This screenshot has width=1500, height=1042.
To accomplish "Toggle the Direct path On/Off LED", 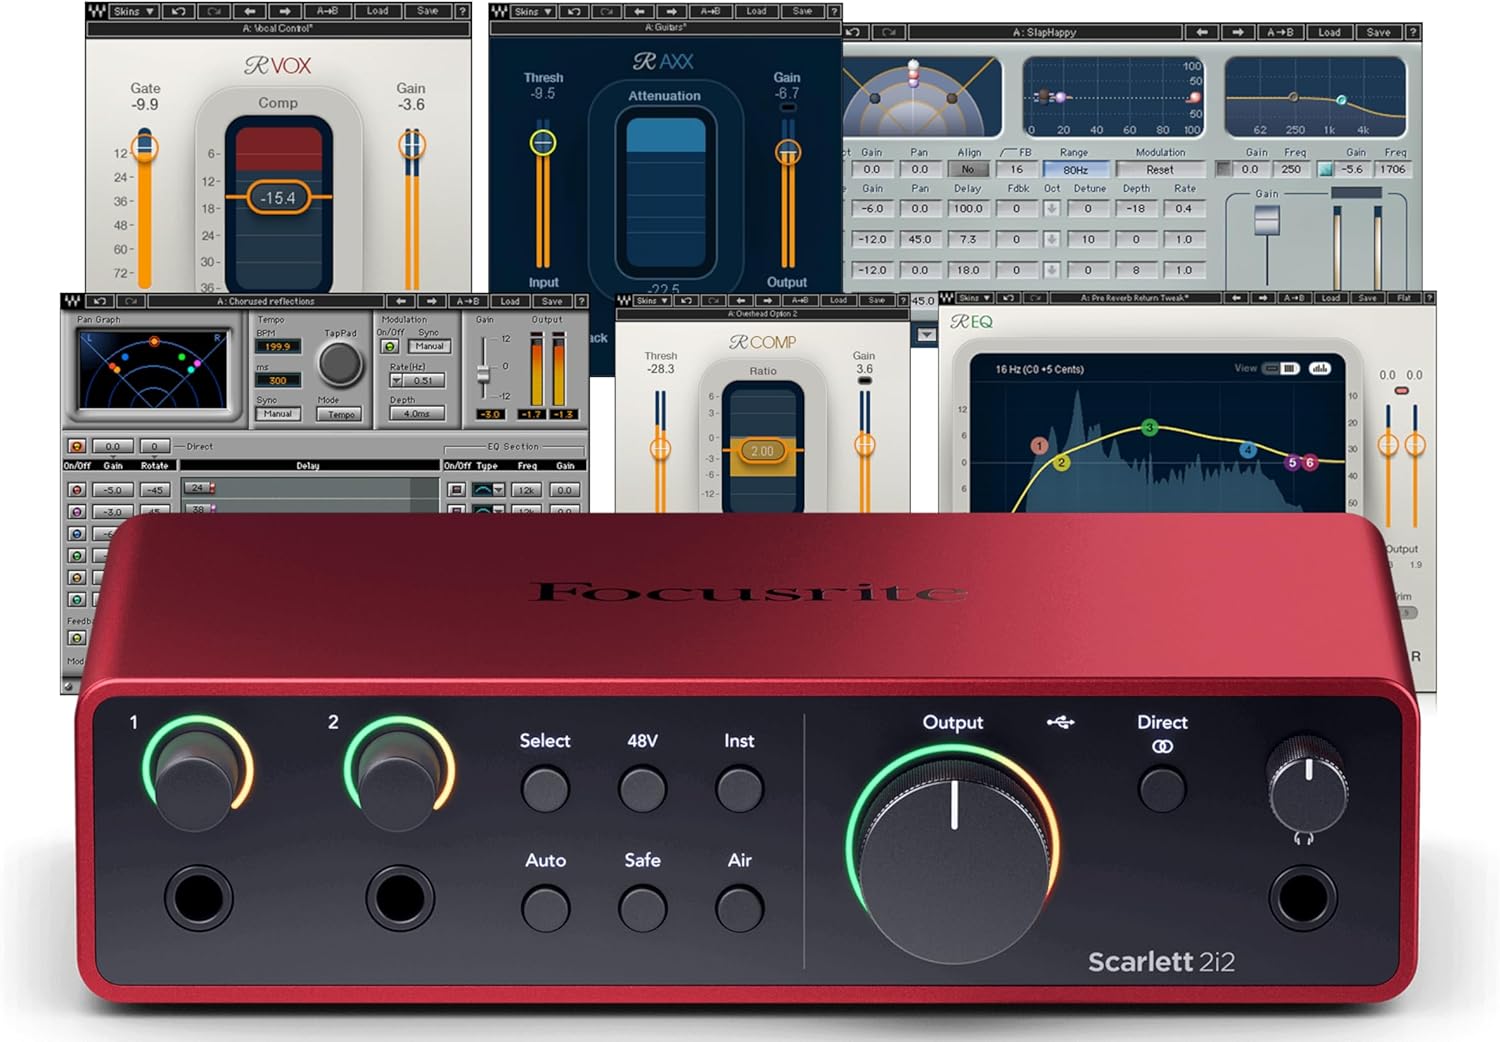I will click(76, 445).
